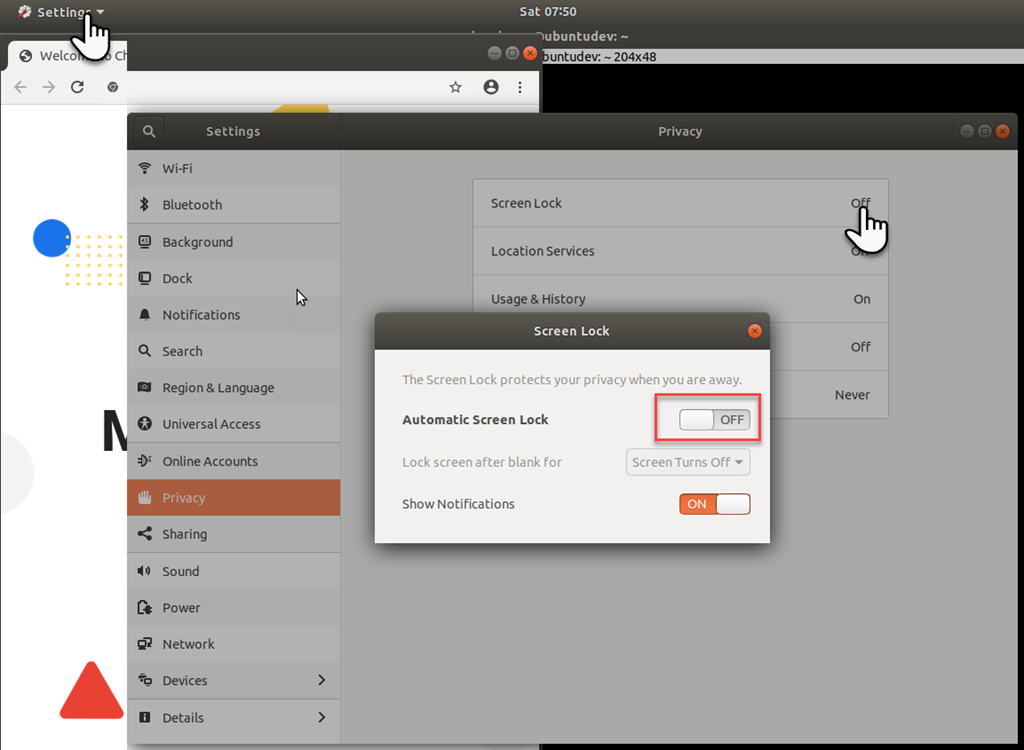The image size is (1024, 750).
Task: Click Chrome's forward arrow button
Action: 48,87
